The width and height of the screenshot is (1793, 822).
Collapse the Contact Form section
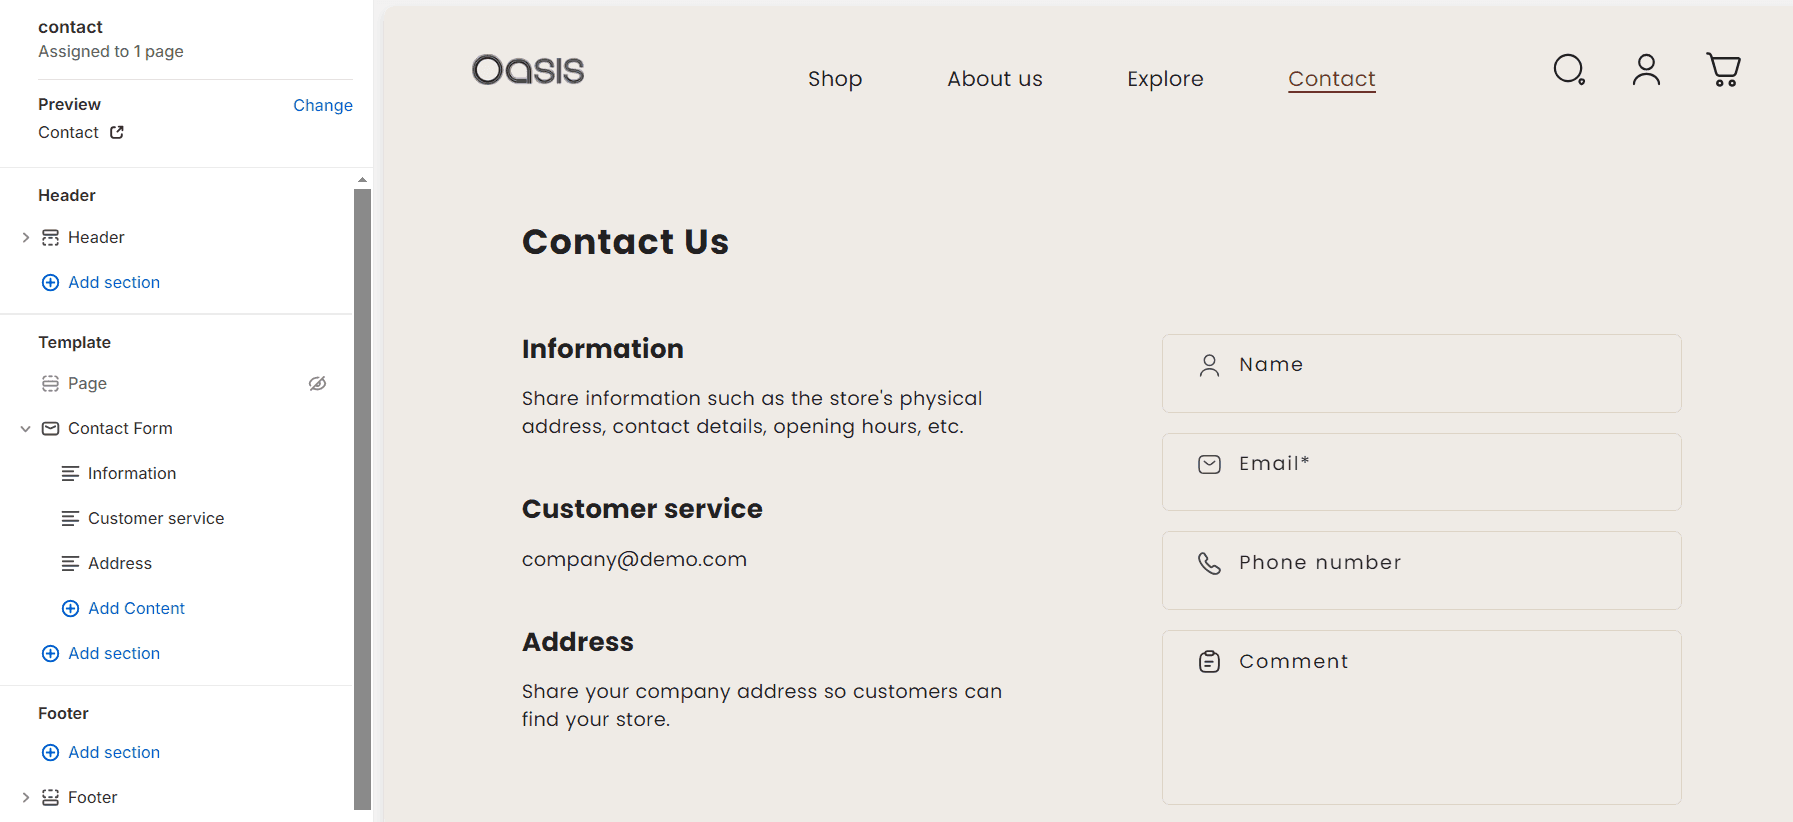[26, 429]
